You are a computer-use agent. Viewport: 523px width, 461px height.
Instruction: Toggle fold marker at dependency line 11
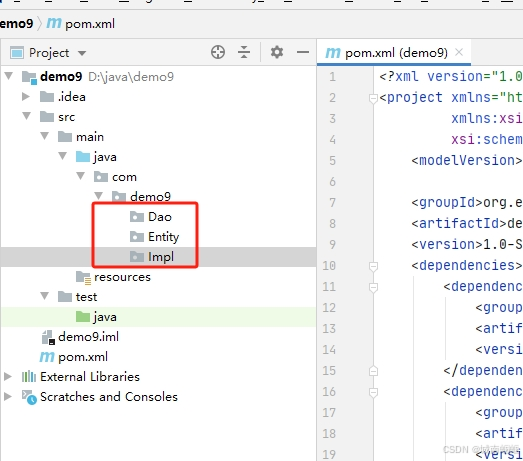click(x=373, y=287)
